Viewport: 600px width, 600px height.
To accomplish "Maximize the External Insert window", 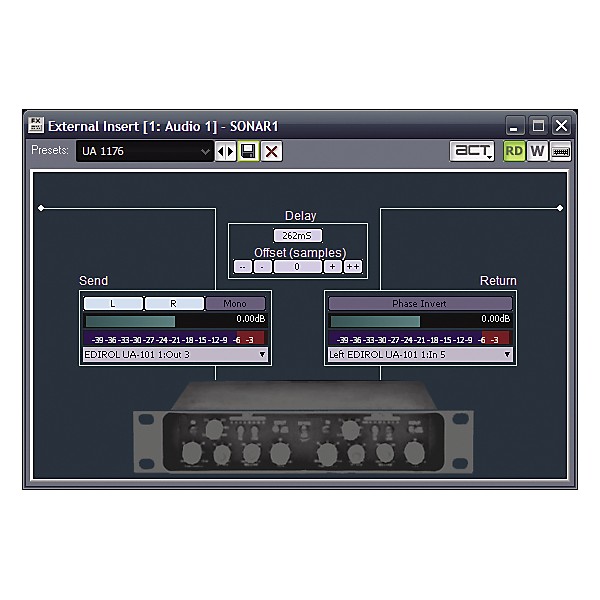I will 538,126.
